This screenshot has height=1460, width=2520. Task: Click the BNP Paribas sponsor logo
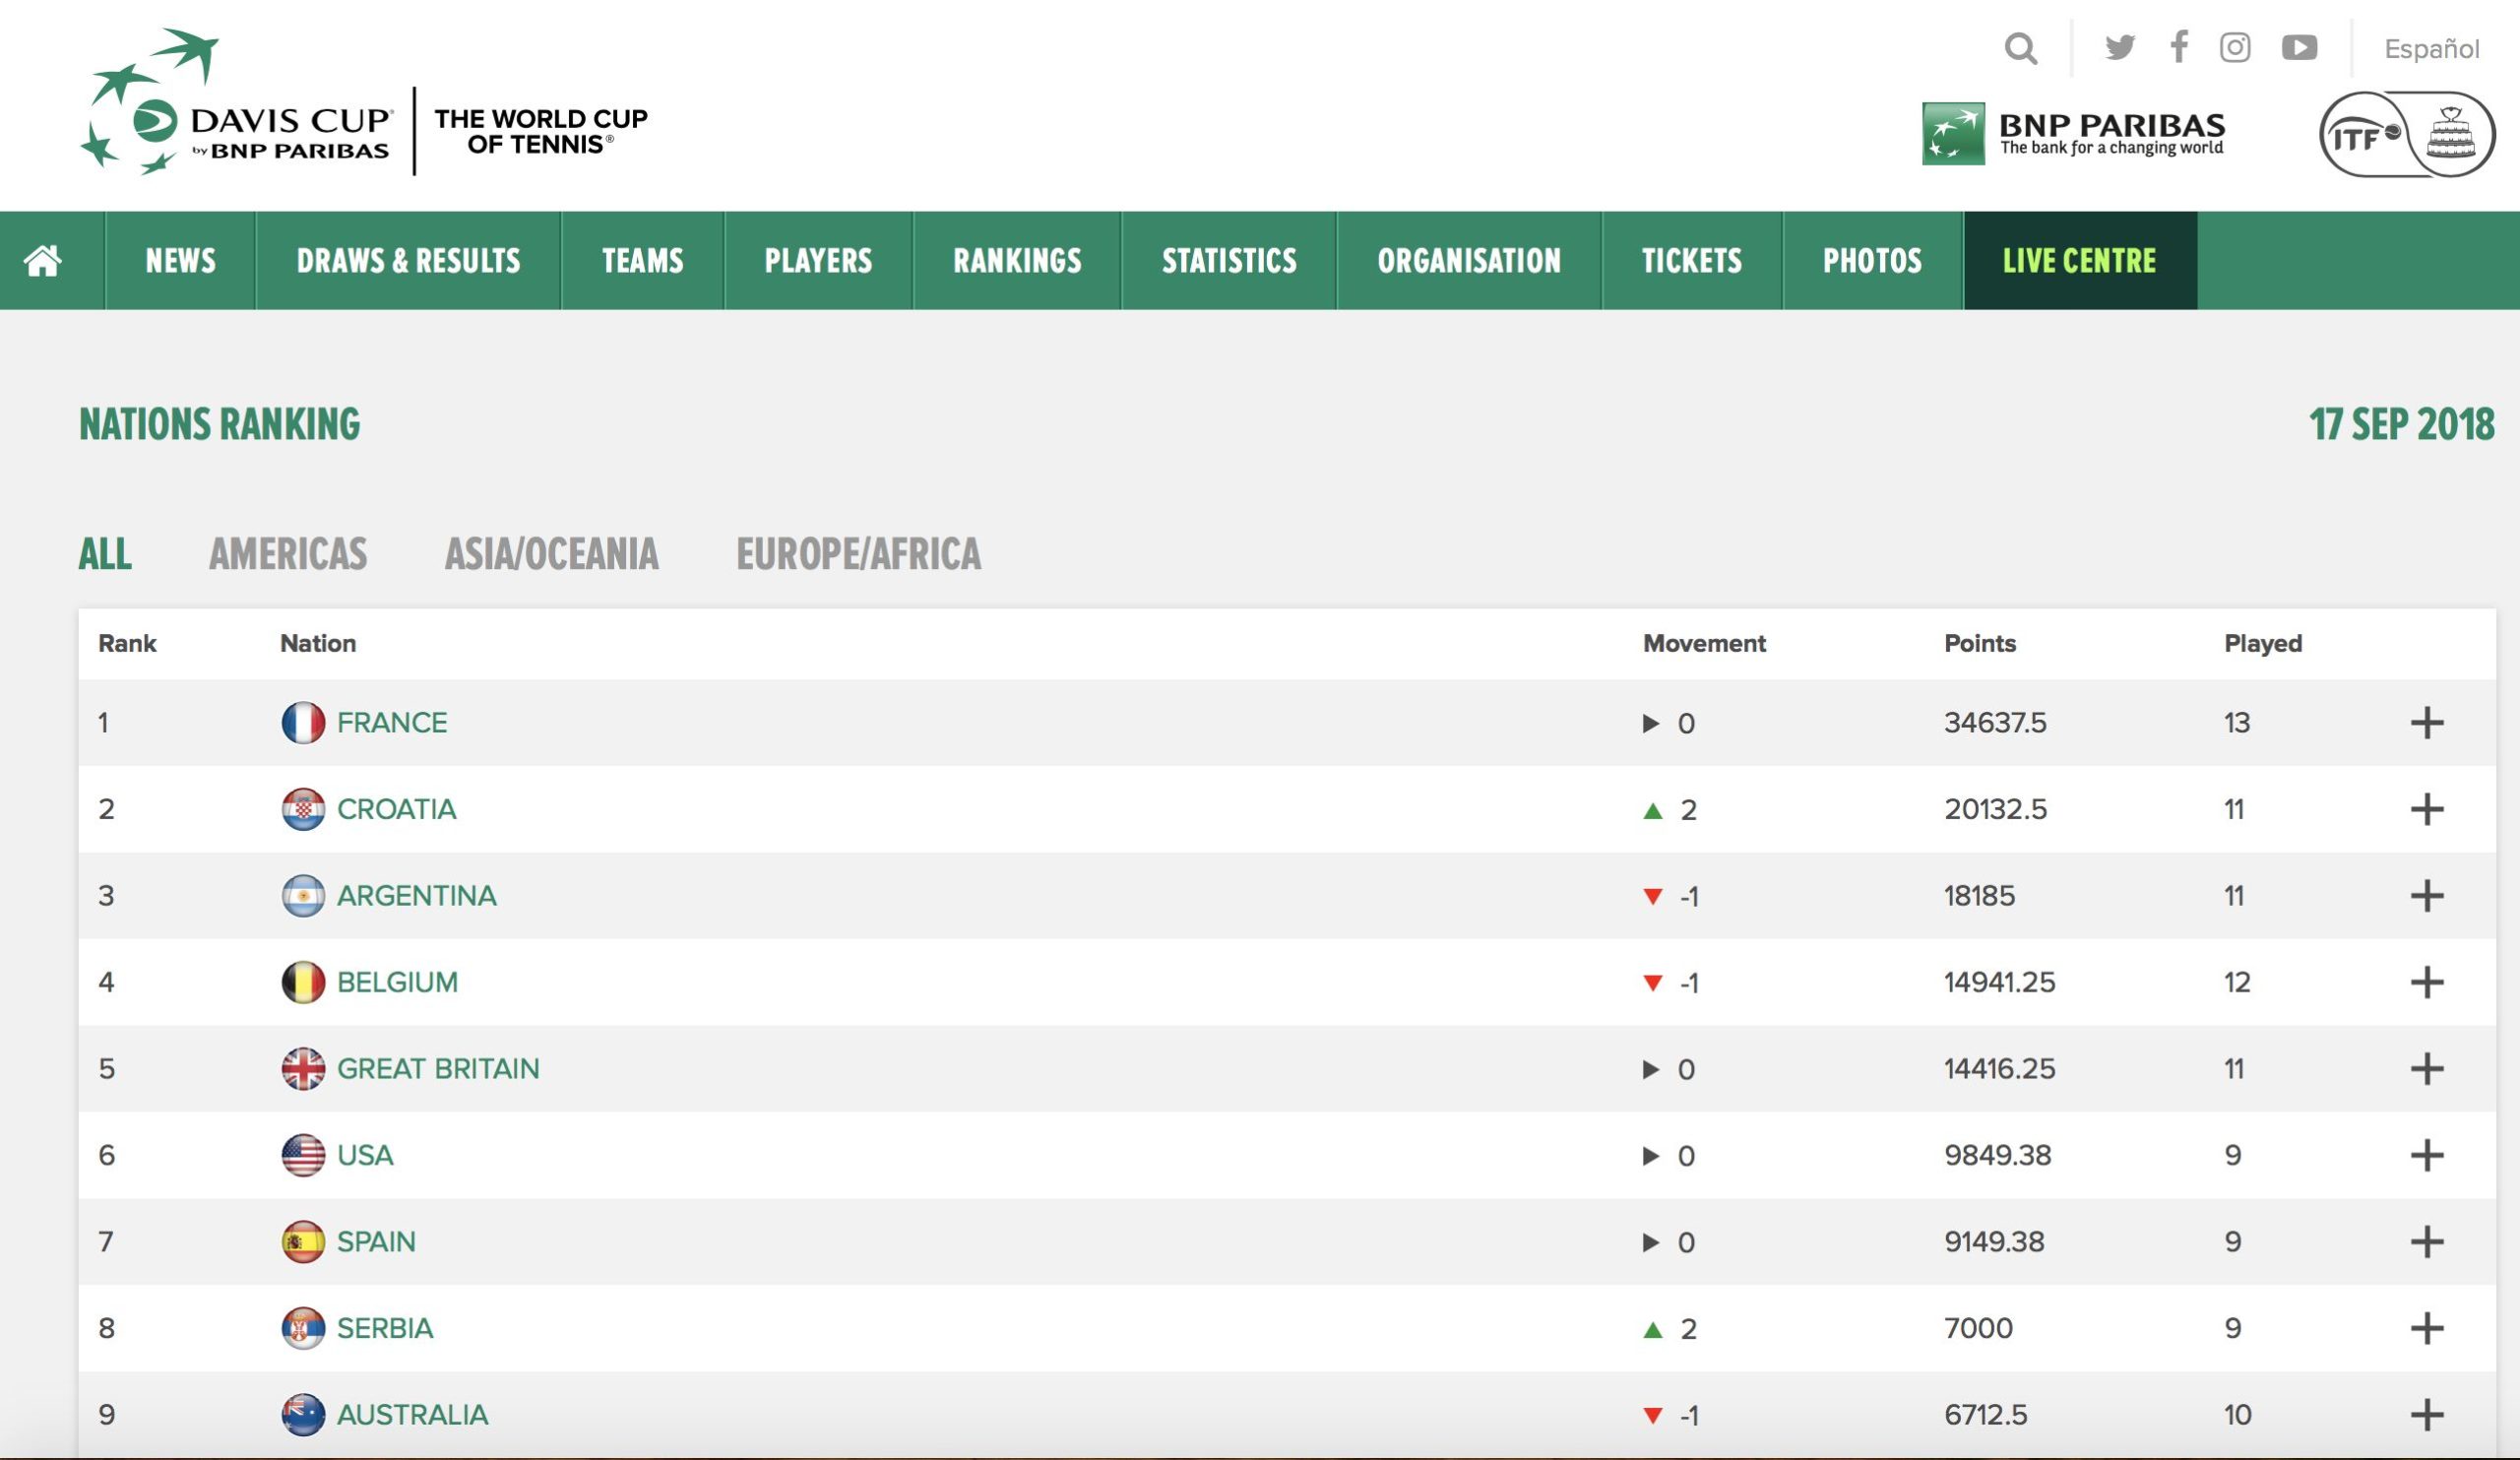2073,134
